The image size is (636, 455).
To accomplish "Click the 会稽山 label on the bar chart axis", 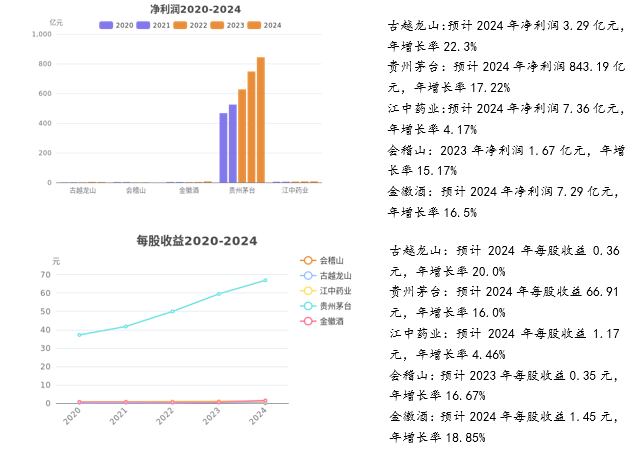I will pyautogui.click(x=136, y=190).
